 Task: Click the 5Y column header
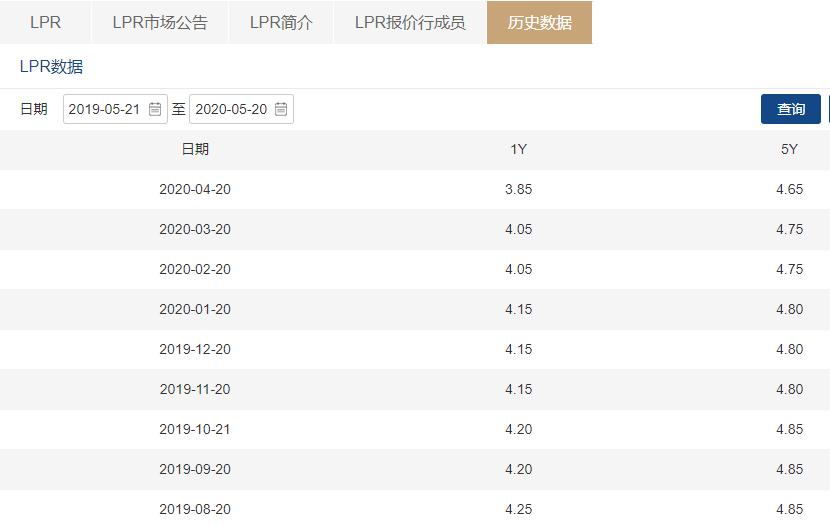tap(789, 149)
